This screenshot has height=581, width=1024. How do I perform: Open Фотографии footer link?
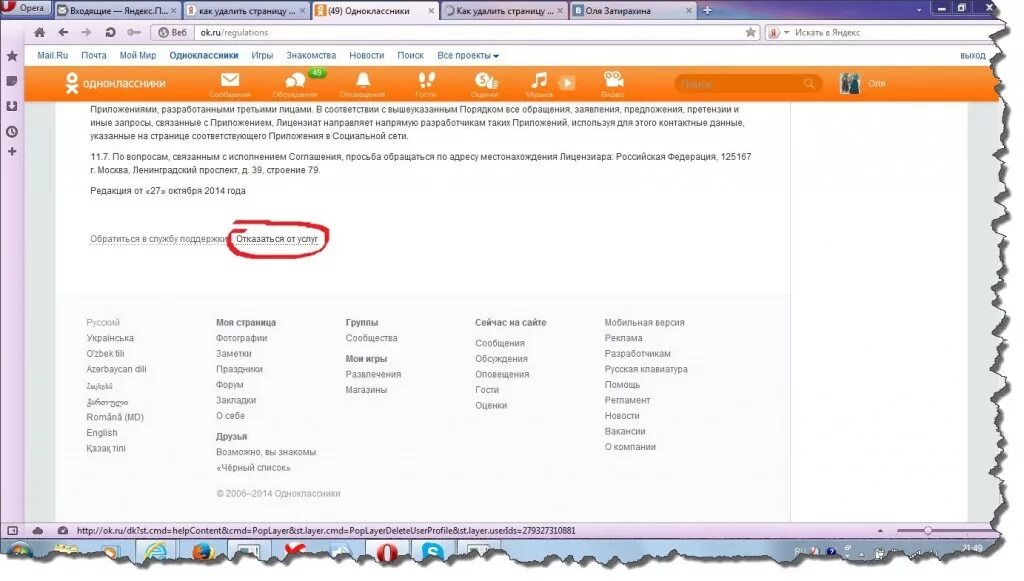click(242, 338)
